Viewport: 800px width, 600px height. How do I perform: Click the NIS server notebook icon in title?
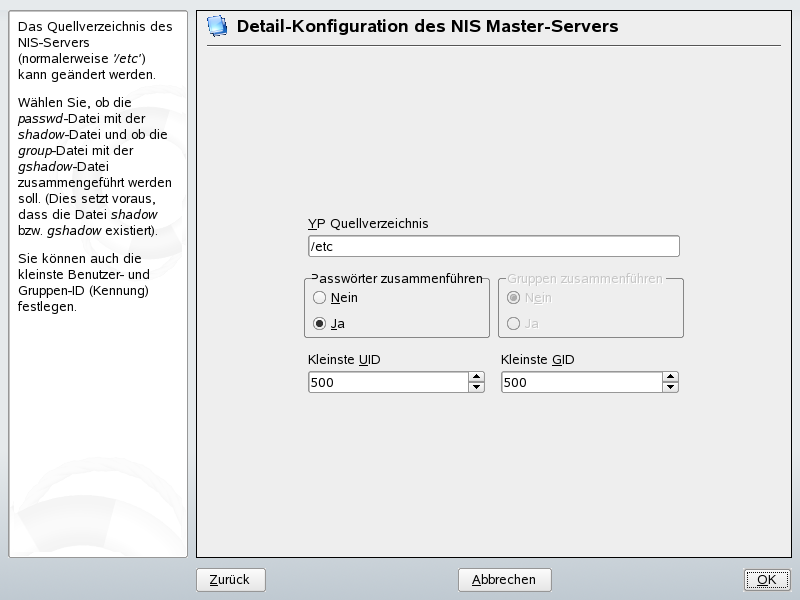(214, 26)
